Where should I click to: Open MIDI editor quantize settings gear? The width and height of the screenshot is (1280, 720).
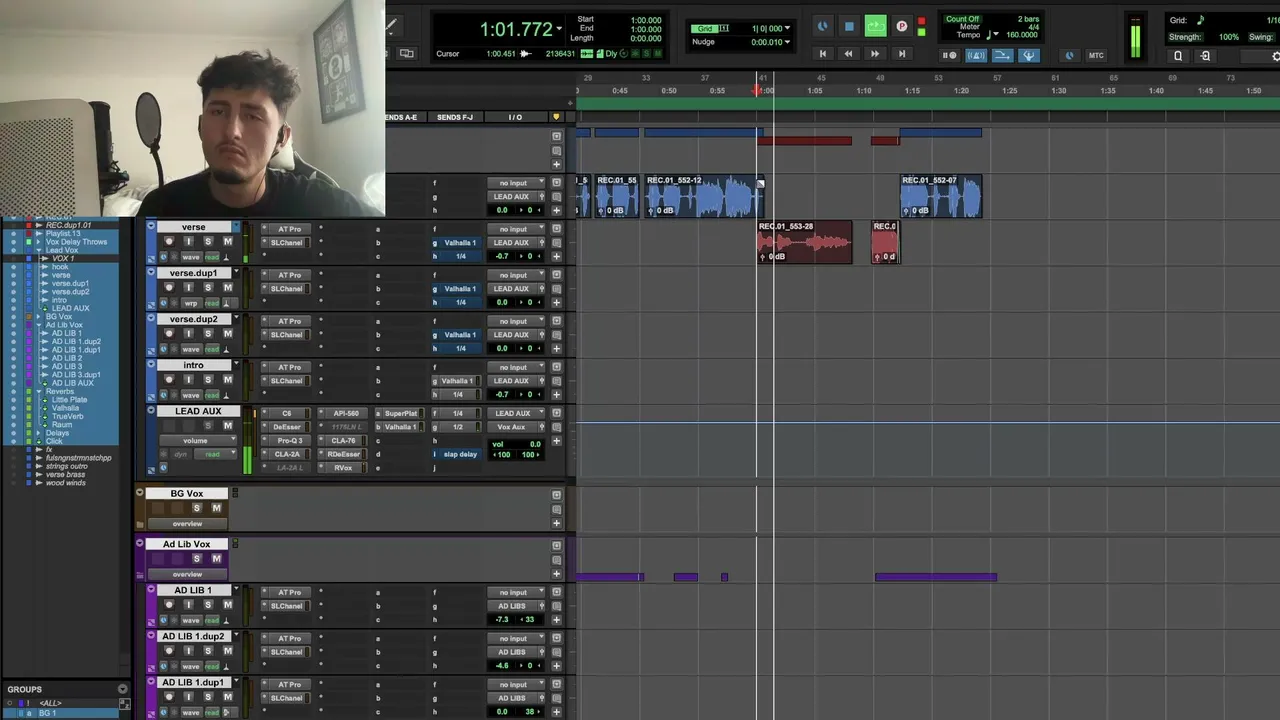coord(1276,56)
